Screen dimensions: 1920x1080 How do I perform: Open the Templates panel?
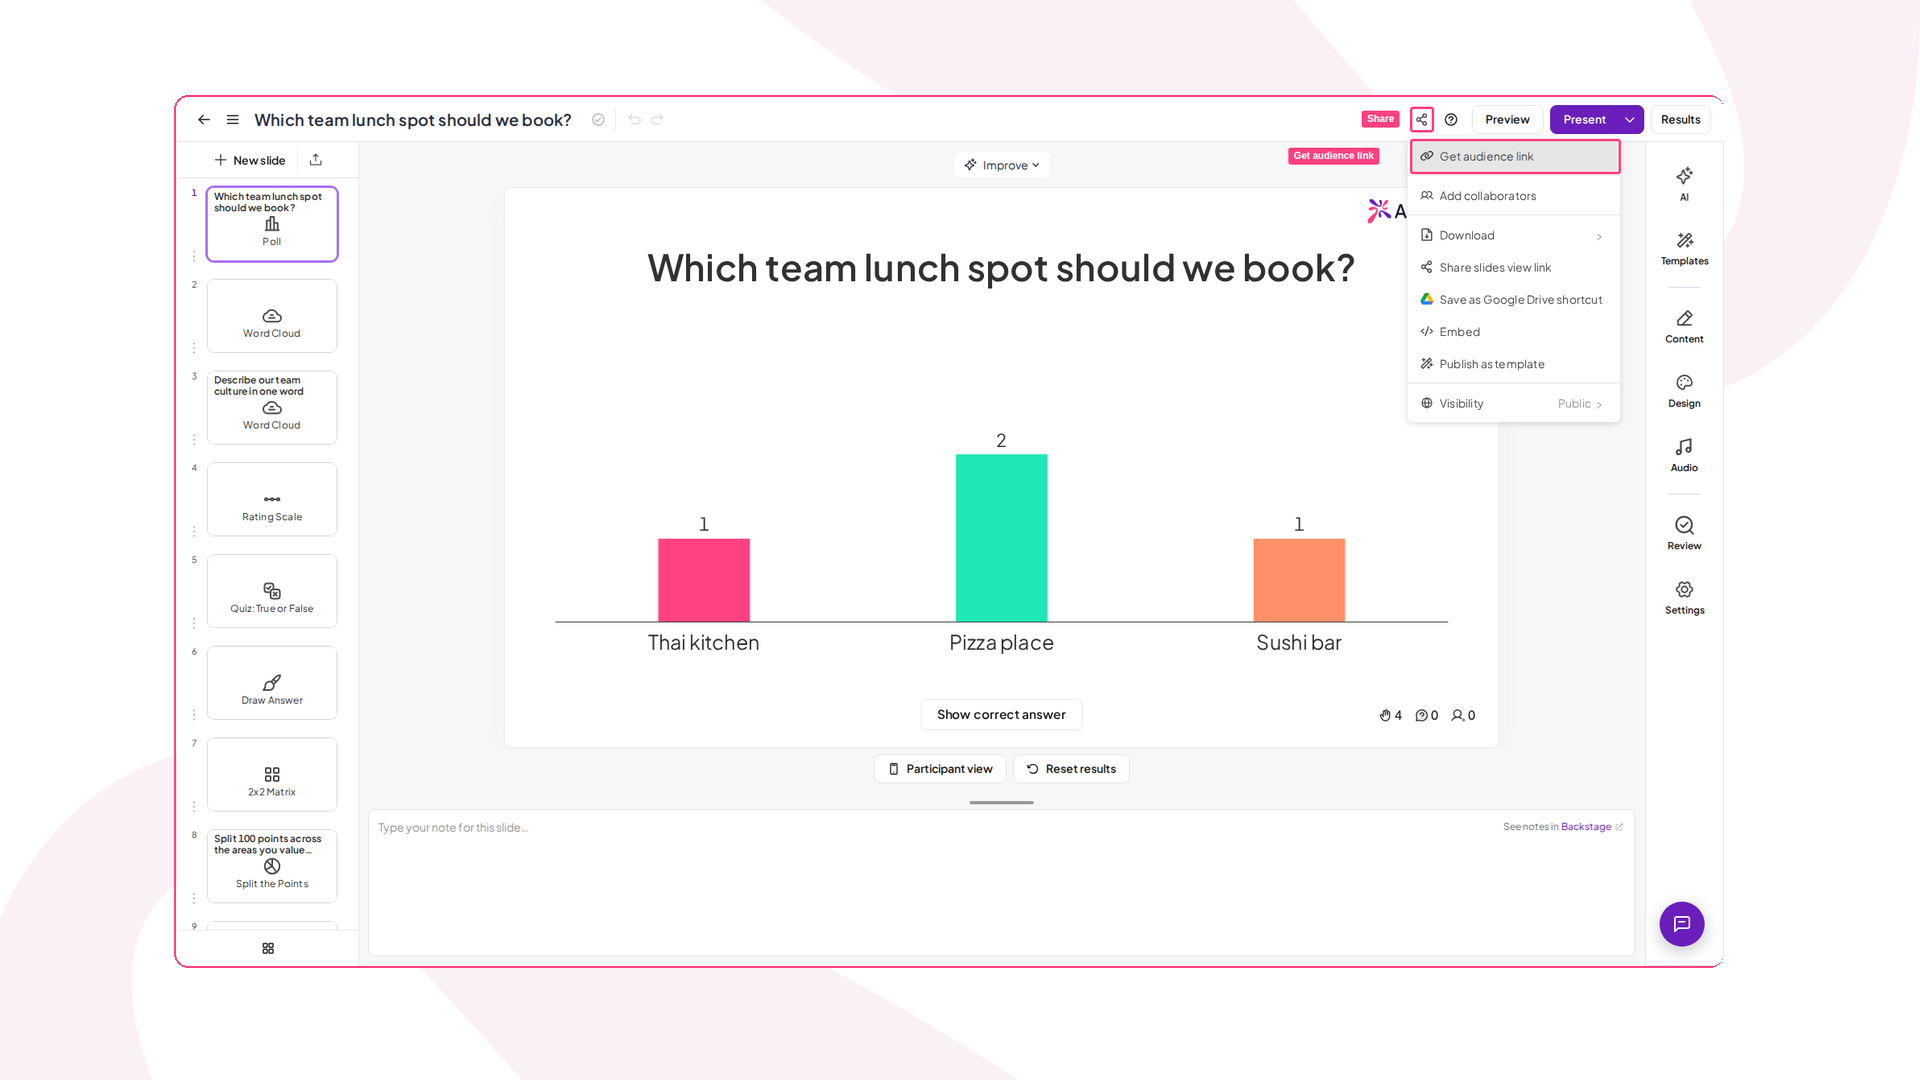point(1684,248)
